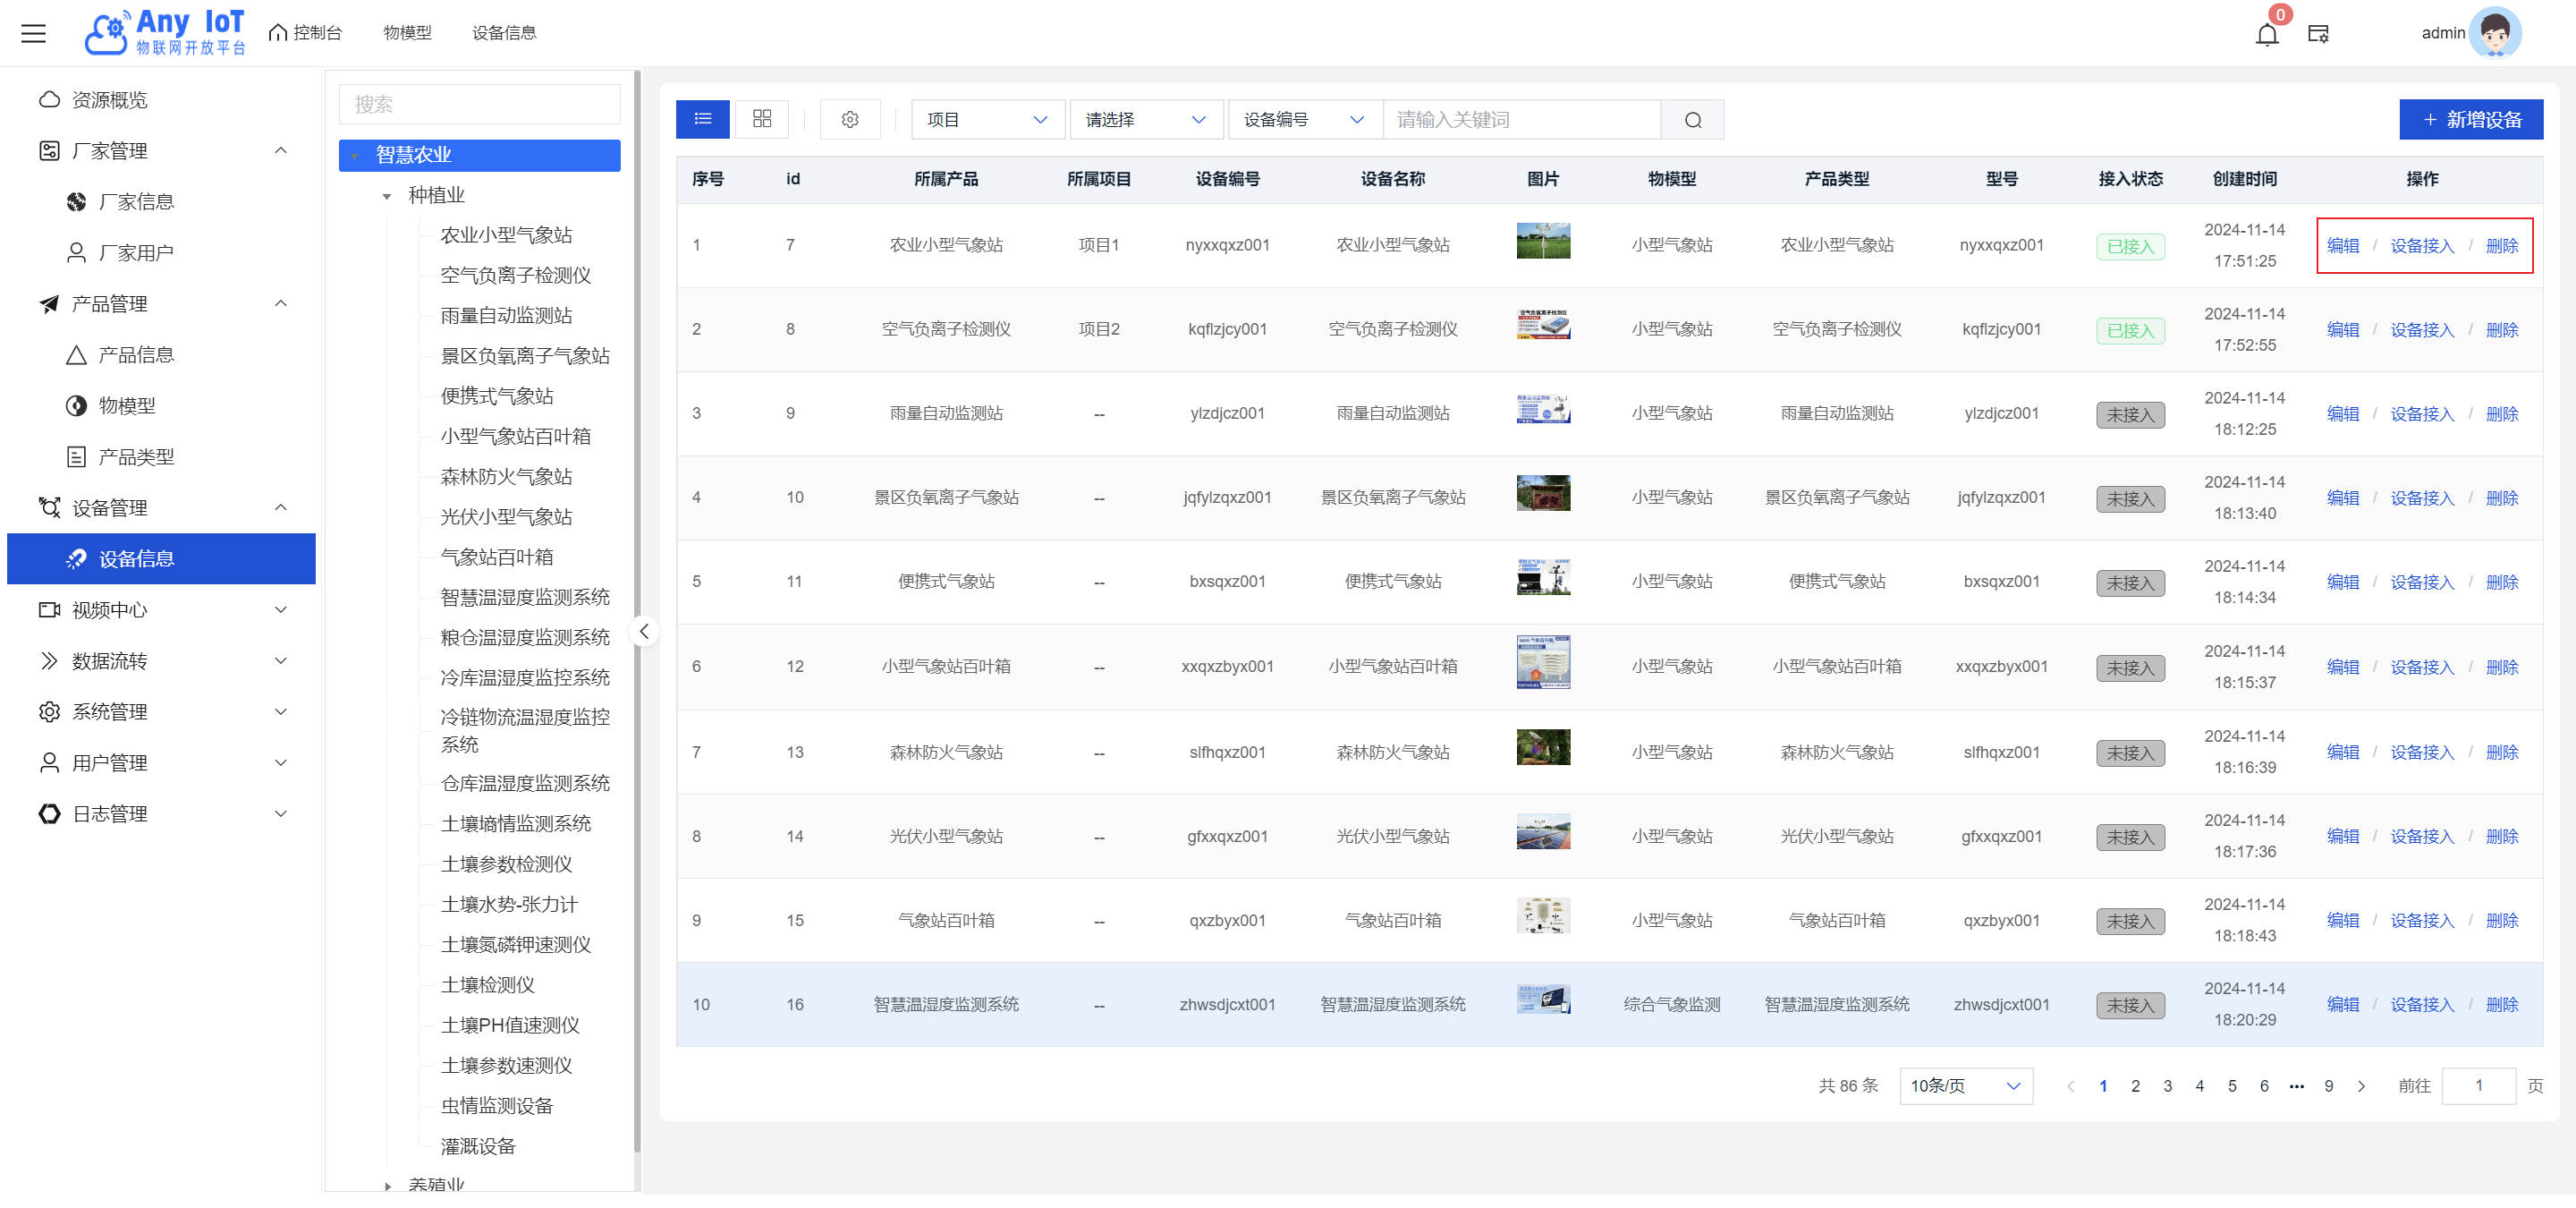Screen dimensions: 2576x1208
Task: Switch to grid card view
Action: (x=761, y=119)
